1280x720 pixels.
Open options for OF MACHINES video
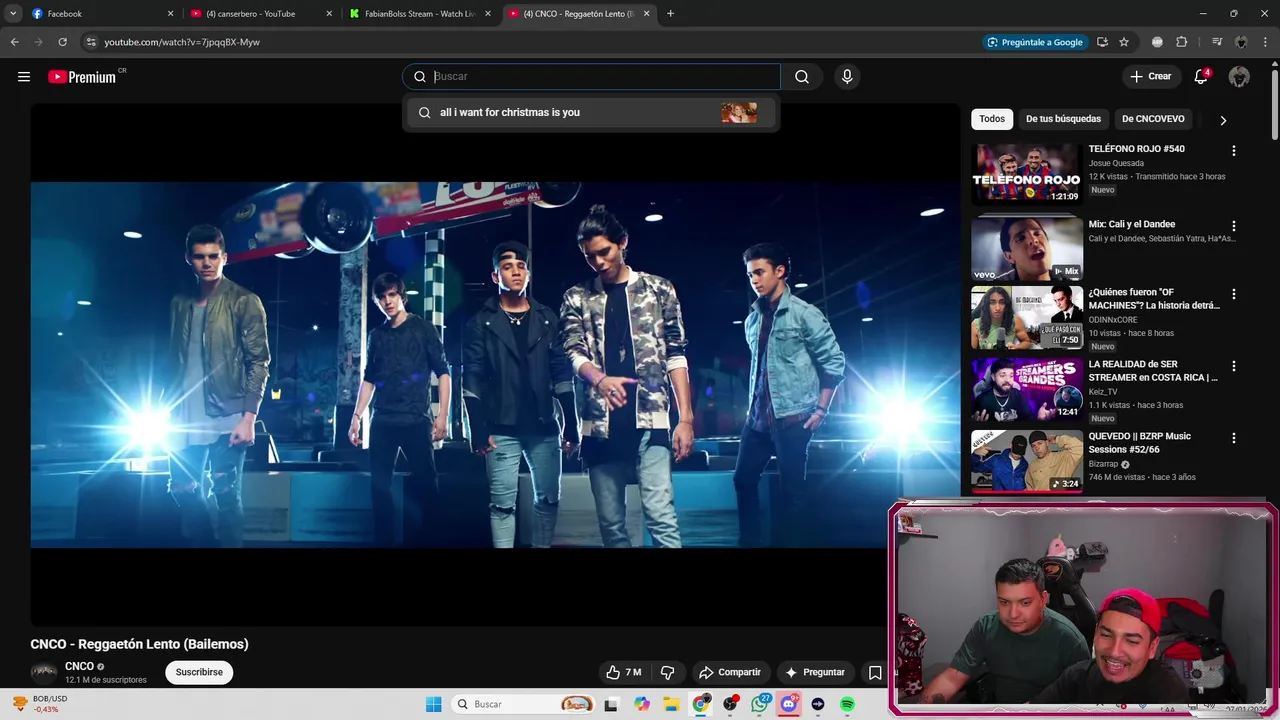pyautogui.click(x=1233, y=294)
